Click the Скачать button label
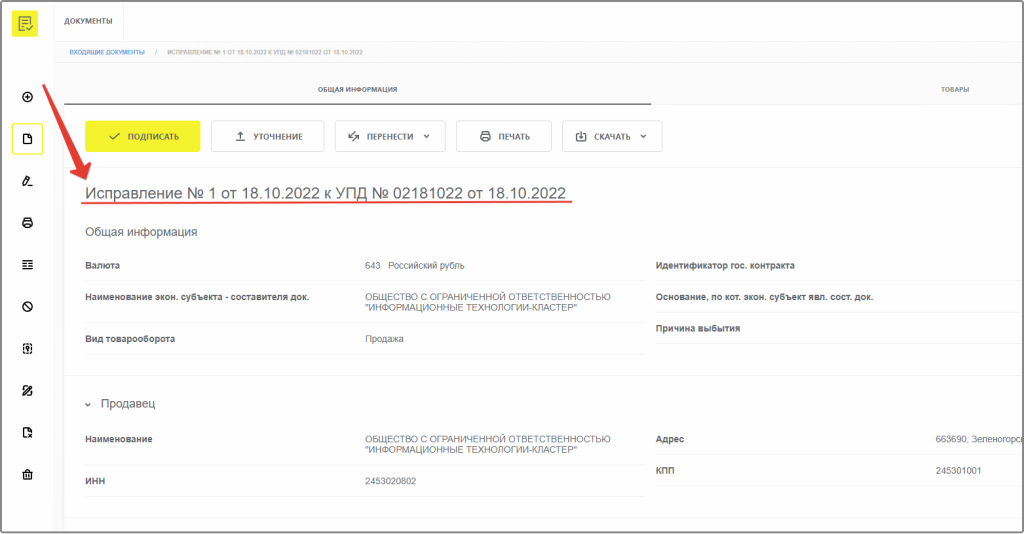Viewport: 1024px width, 534px height. tap(612, 136)
